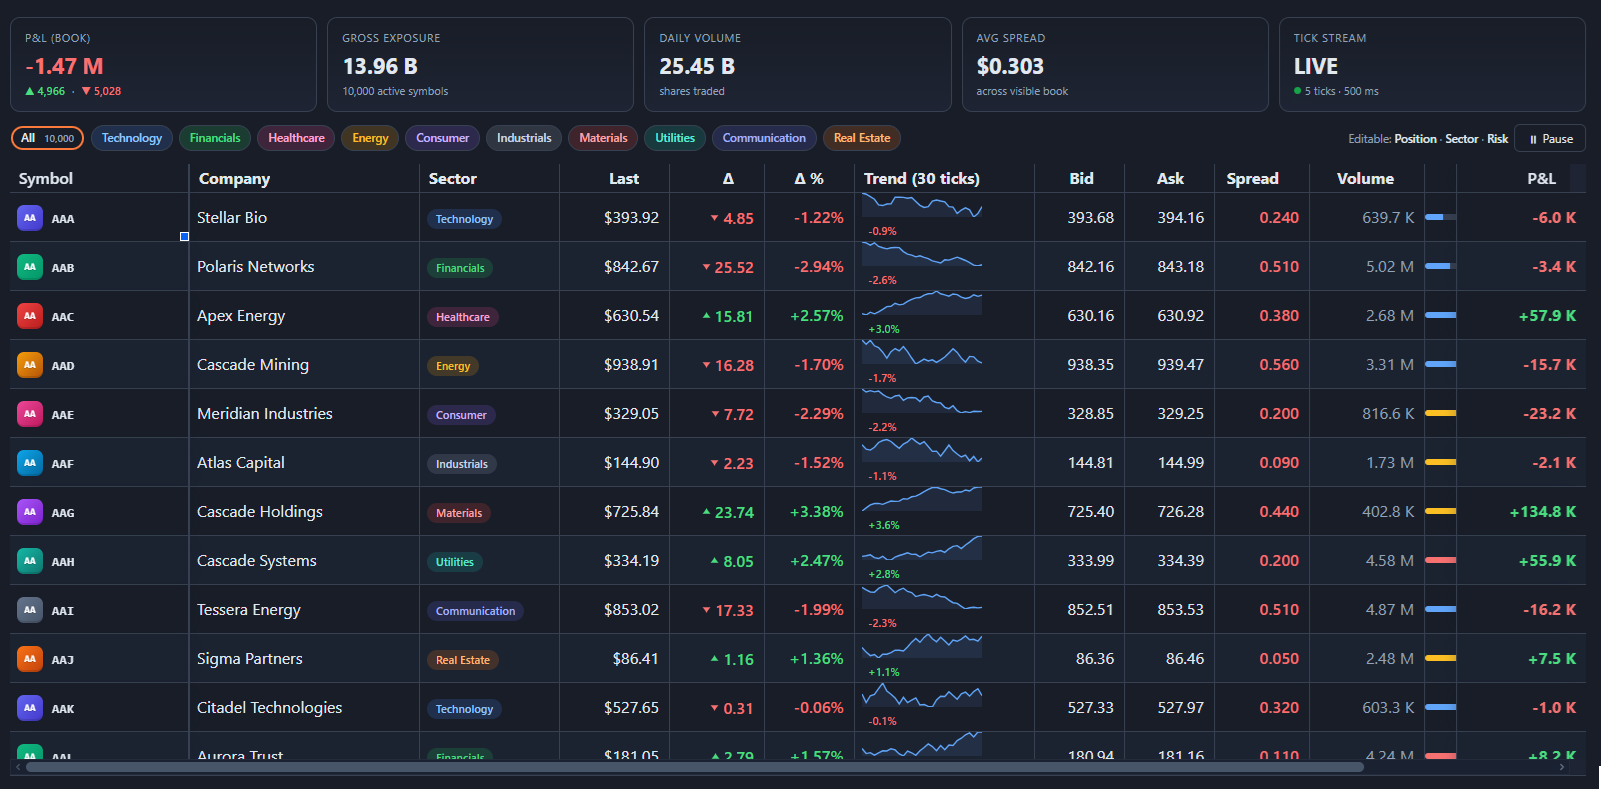This screenshot has width=1601, height=789.
Task: Click the AAI symbol avatar icon
Action: coord(30,609)
